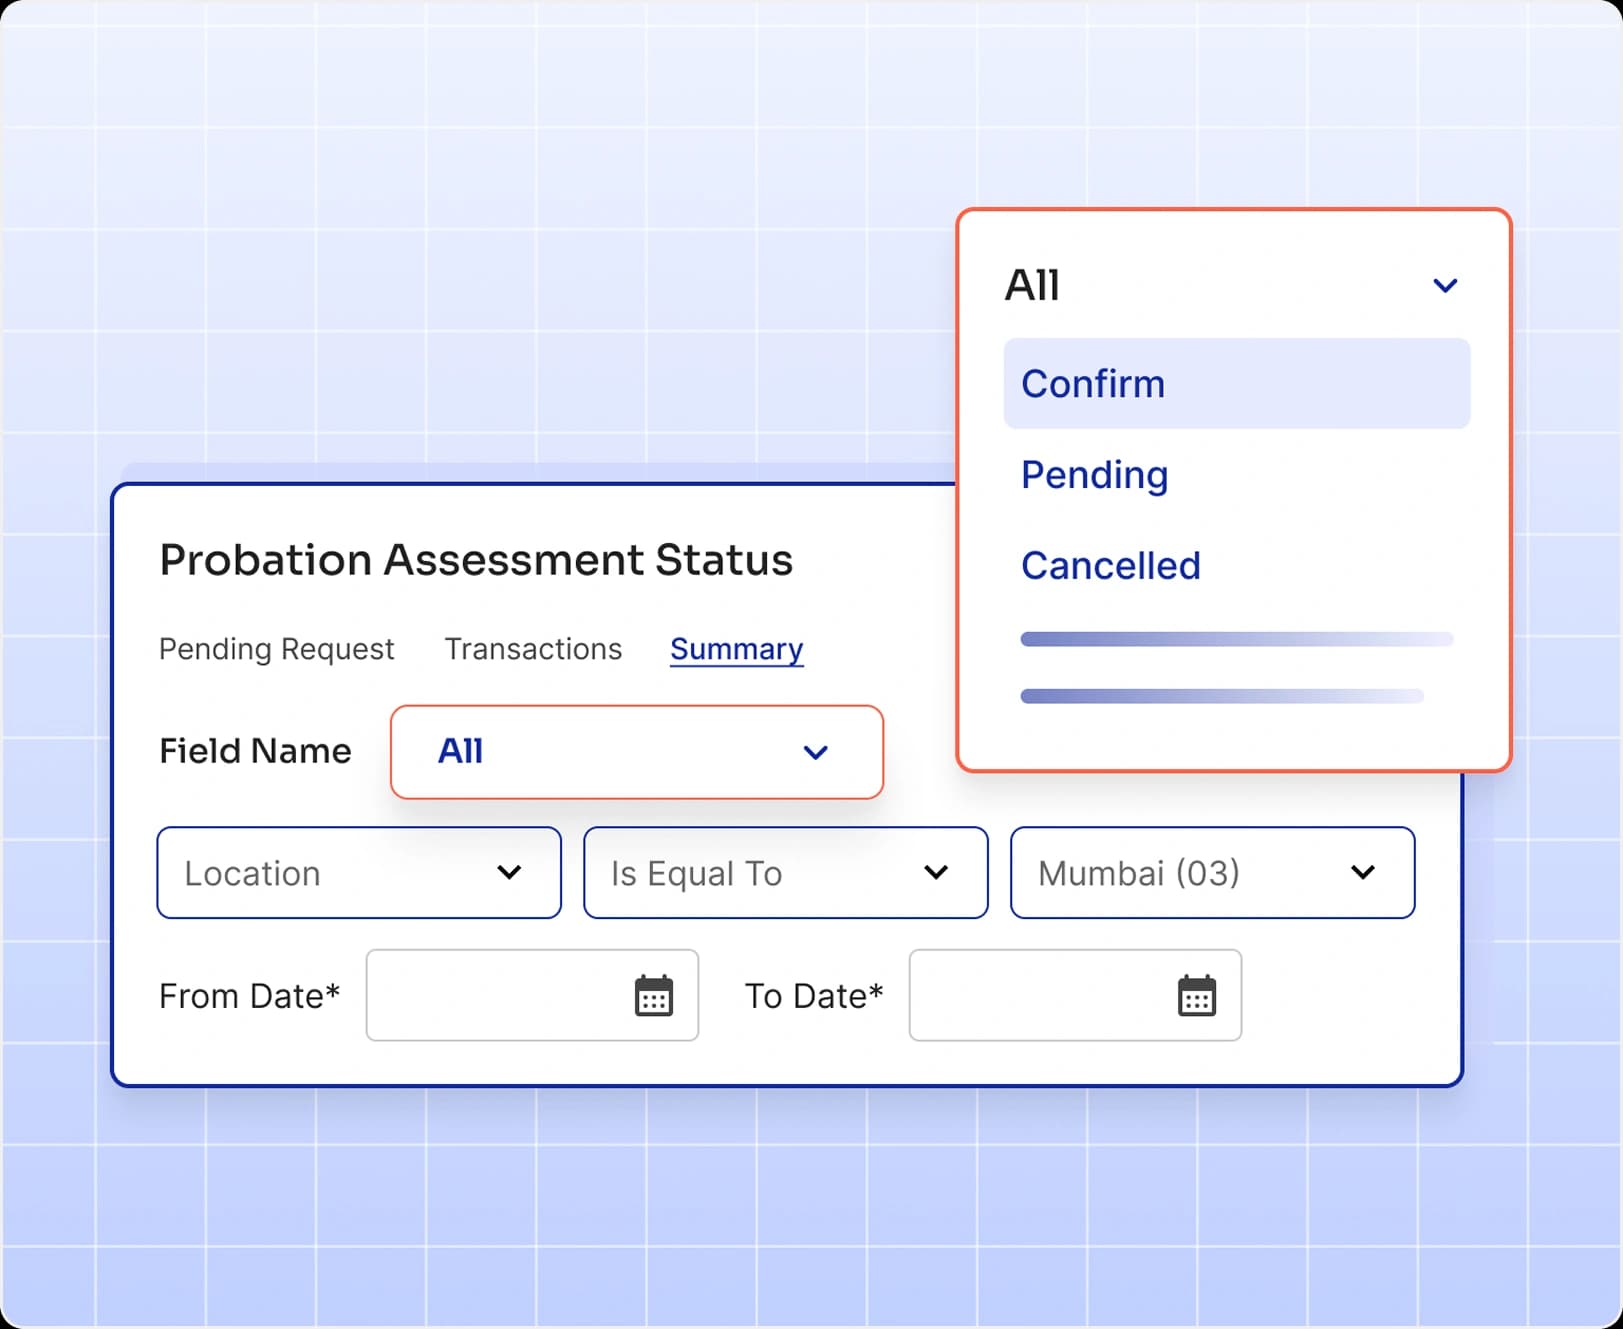Open the Summary tab
The image size is (1623, 1329).
pyautogui.click(x=736, y=649)
